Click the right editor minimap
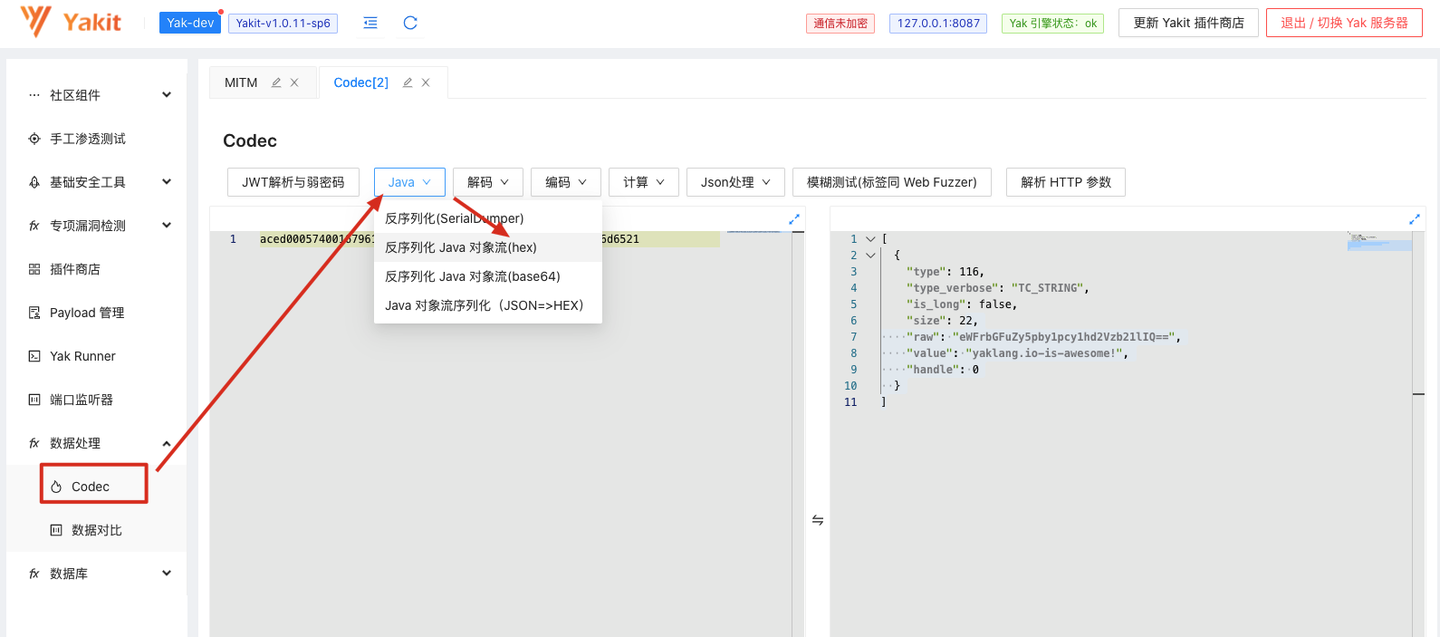1440x637 pixels. (x=1379, y=241)
